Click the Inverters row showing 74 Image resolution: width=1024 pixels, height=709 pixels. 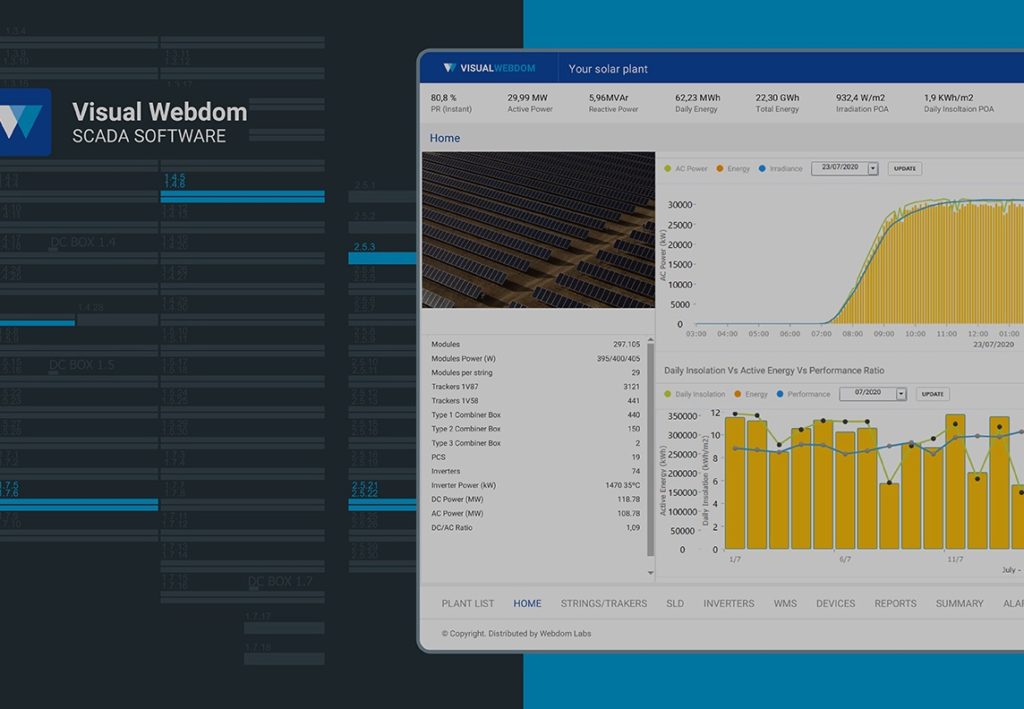536,471
